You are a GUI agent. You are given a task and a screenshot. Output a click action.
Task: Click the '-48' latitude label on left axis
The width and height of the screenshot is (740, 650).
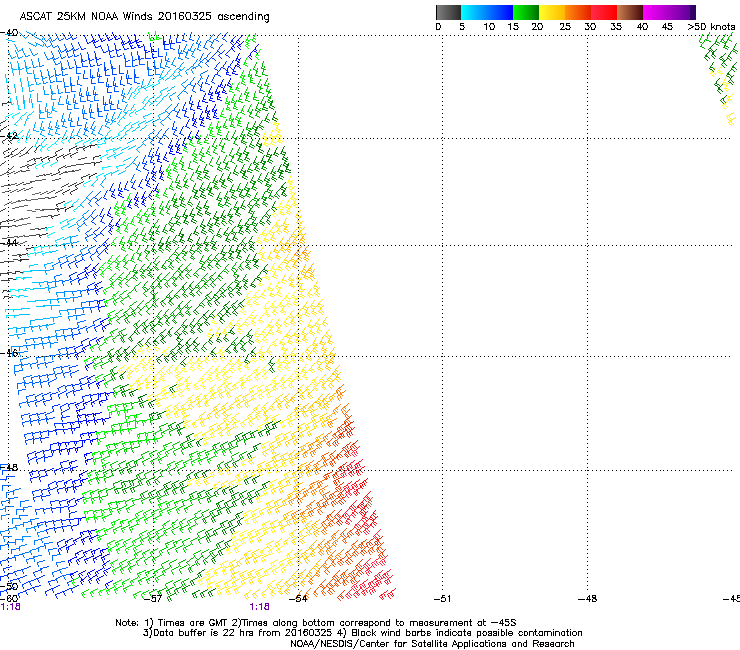[x=9, y=467]
